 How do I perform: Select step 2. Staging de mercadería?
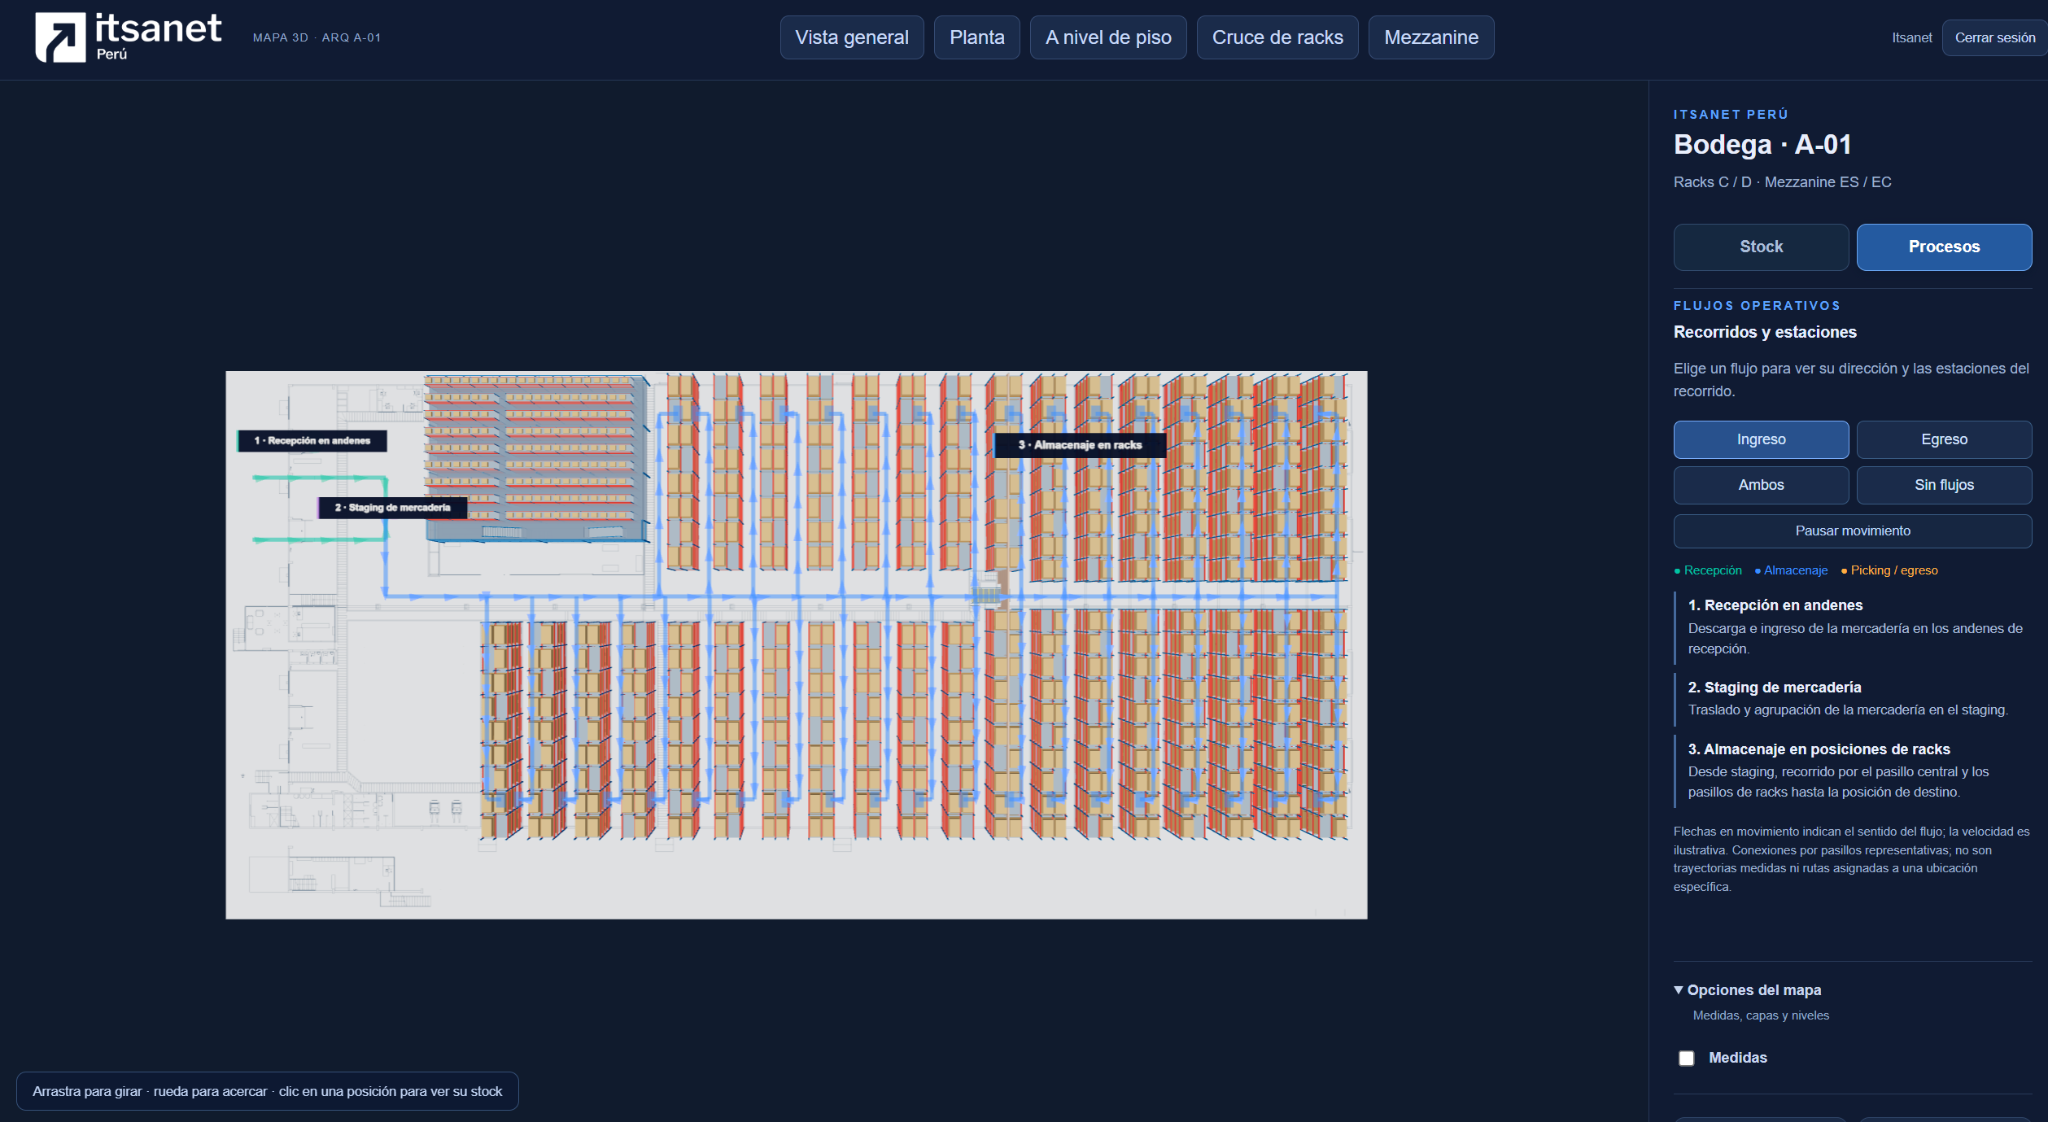tap(1855, 699)
